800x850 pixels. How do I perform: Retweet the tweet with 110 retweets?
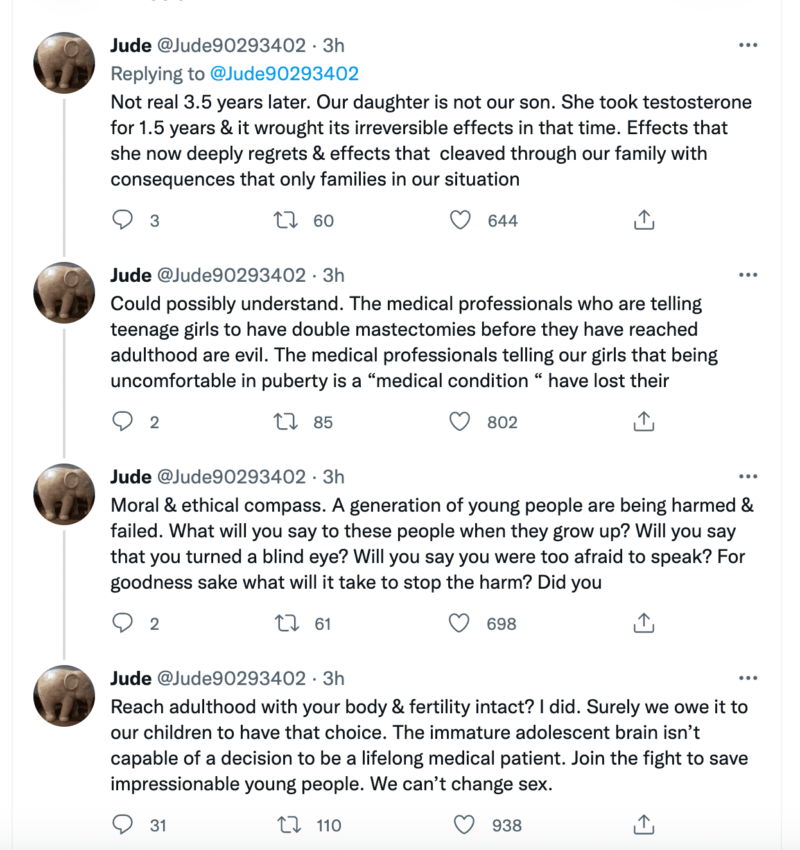tap(286, 824)
